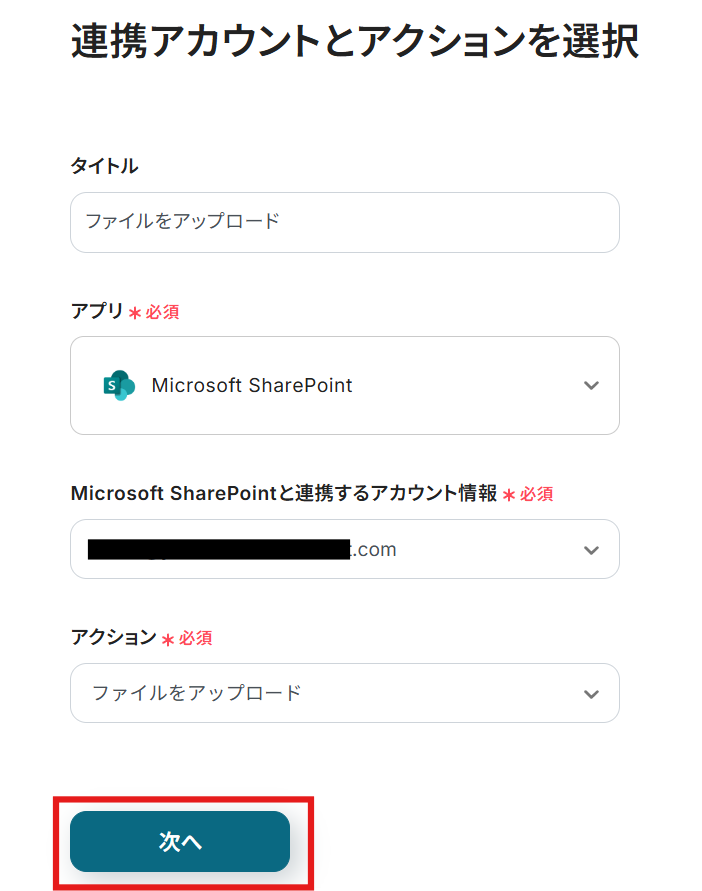Click the SharePoint連携アカウント情報 label text
Screen dimensions: 702x891
point(284,493)
